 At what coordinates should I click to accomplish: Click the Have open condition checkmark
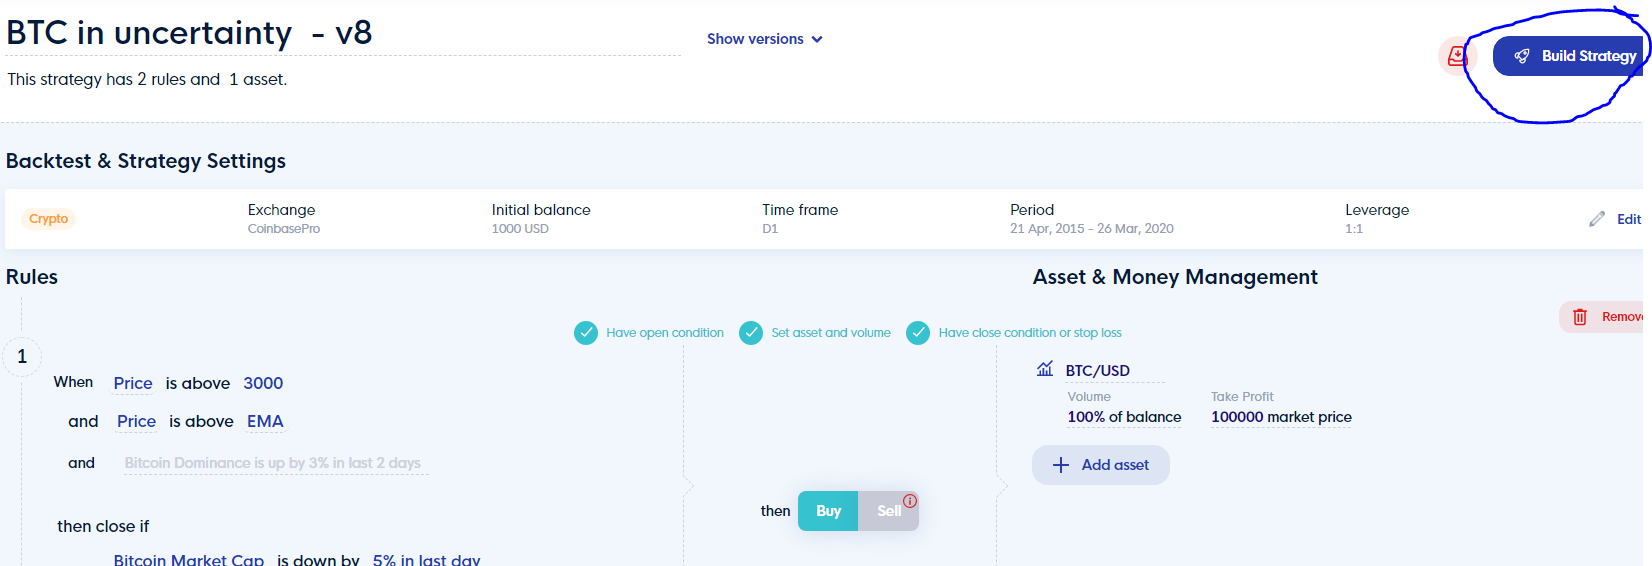(586, 333)
